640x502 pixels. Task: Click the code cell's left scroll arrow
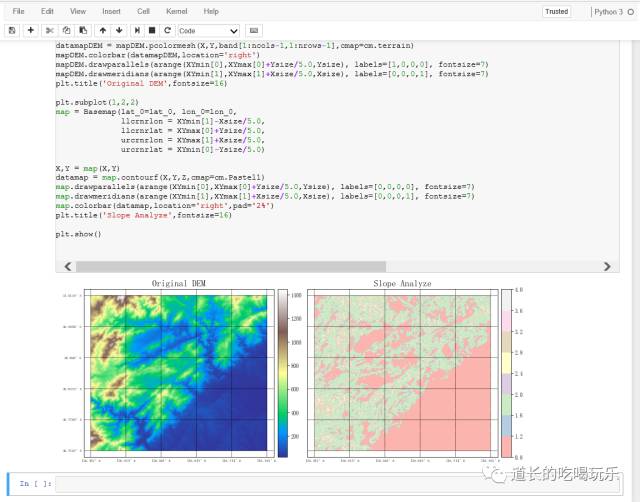click(x=68, y=267)
